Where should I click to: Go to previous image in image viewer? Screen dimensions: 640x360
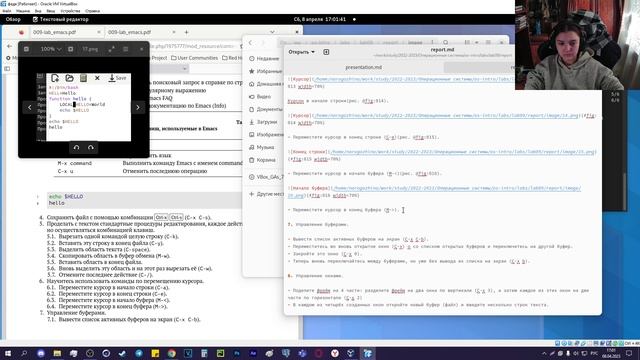tap(29, 107)
